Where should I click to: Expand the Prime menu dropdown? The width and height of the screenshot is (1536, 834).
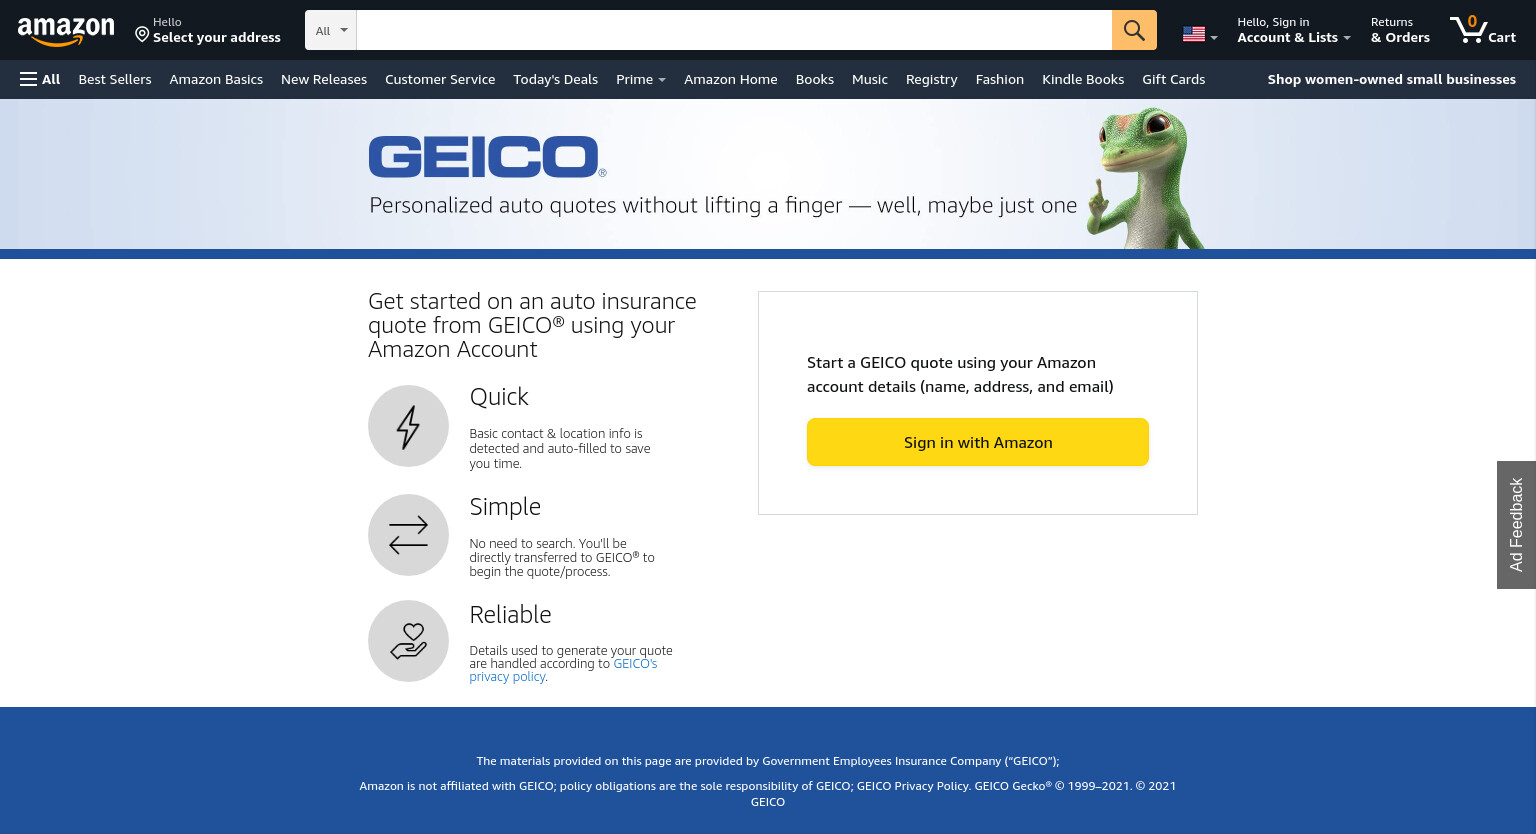(640, 79)
